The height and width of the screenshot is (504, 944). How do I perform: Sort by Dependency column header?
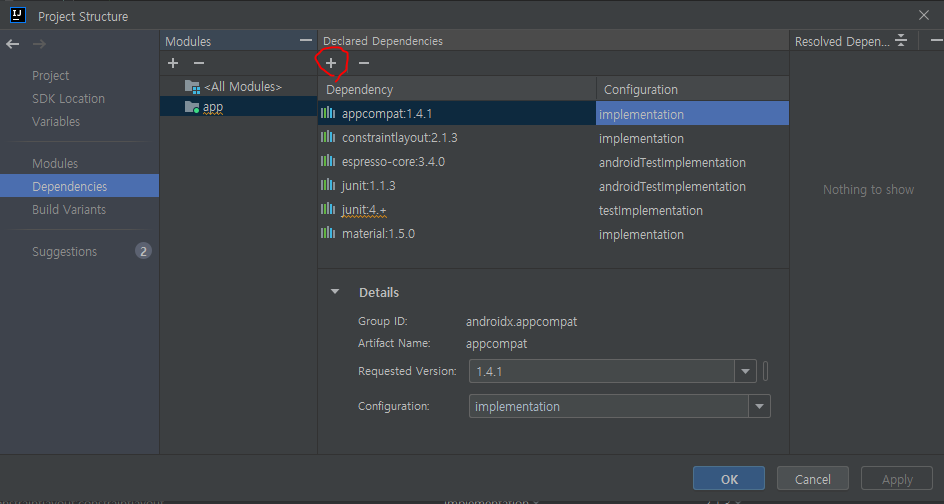click(x=457, y=89)
